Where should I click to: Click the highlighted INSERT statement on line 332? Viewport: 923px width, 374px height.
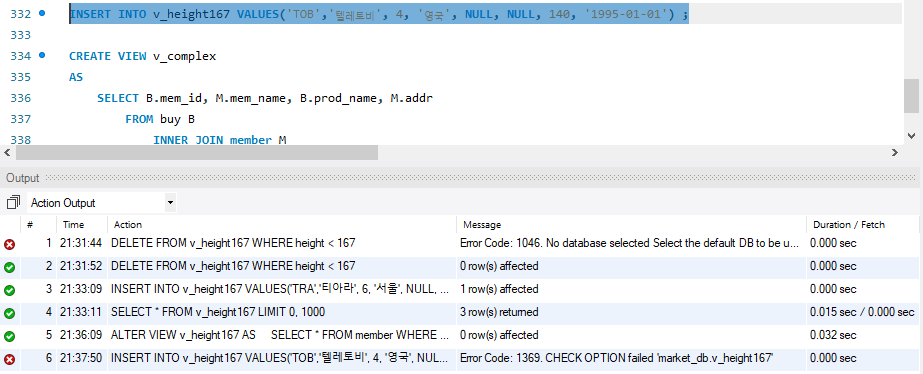tap(379, 14)
